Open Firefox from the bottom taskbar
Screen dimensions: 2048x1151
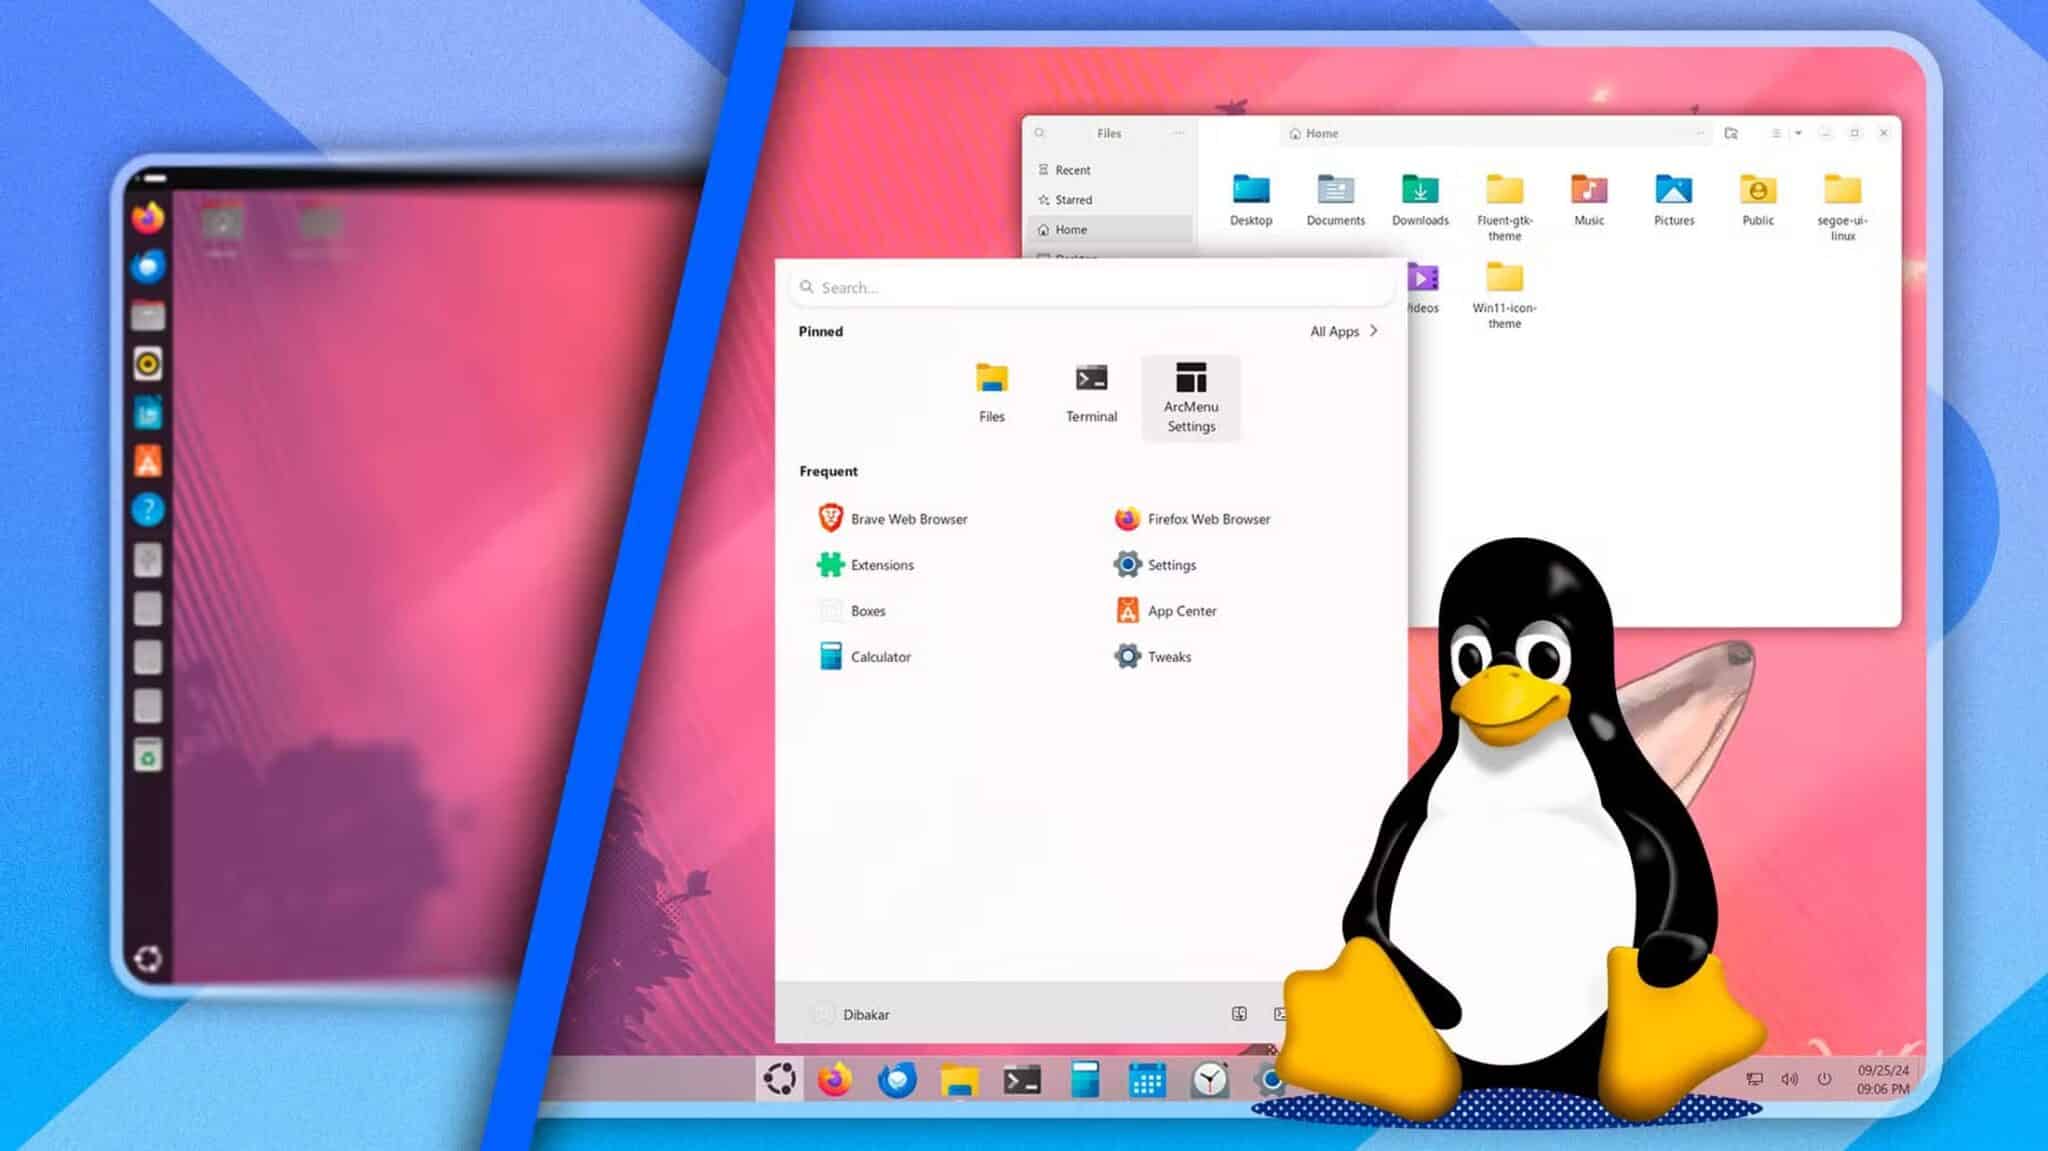click(x=835, y=1080)
